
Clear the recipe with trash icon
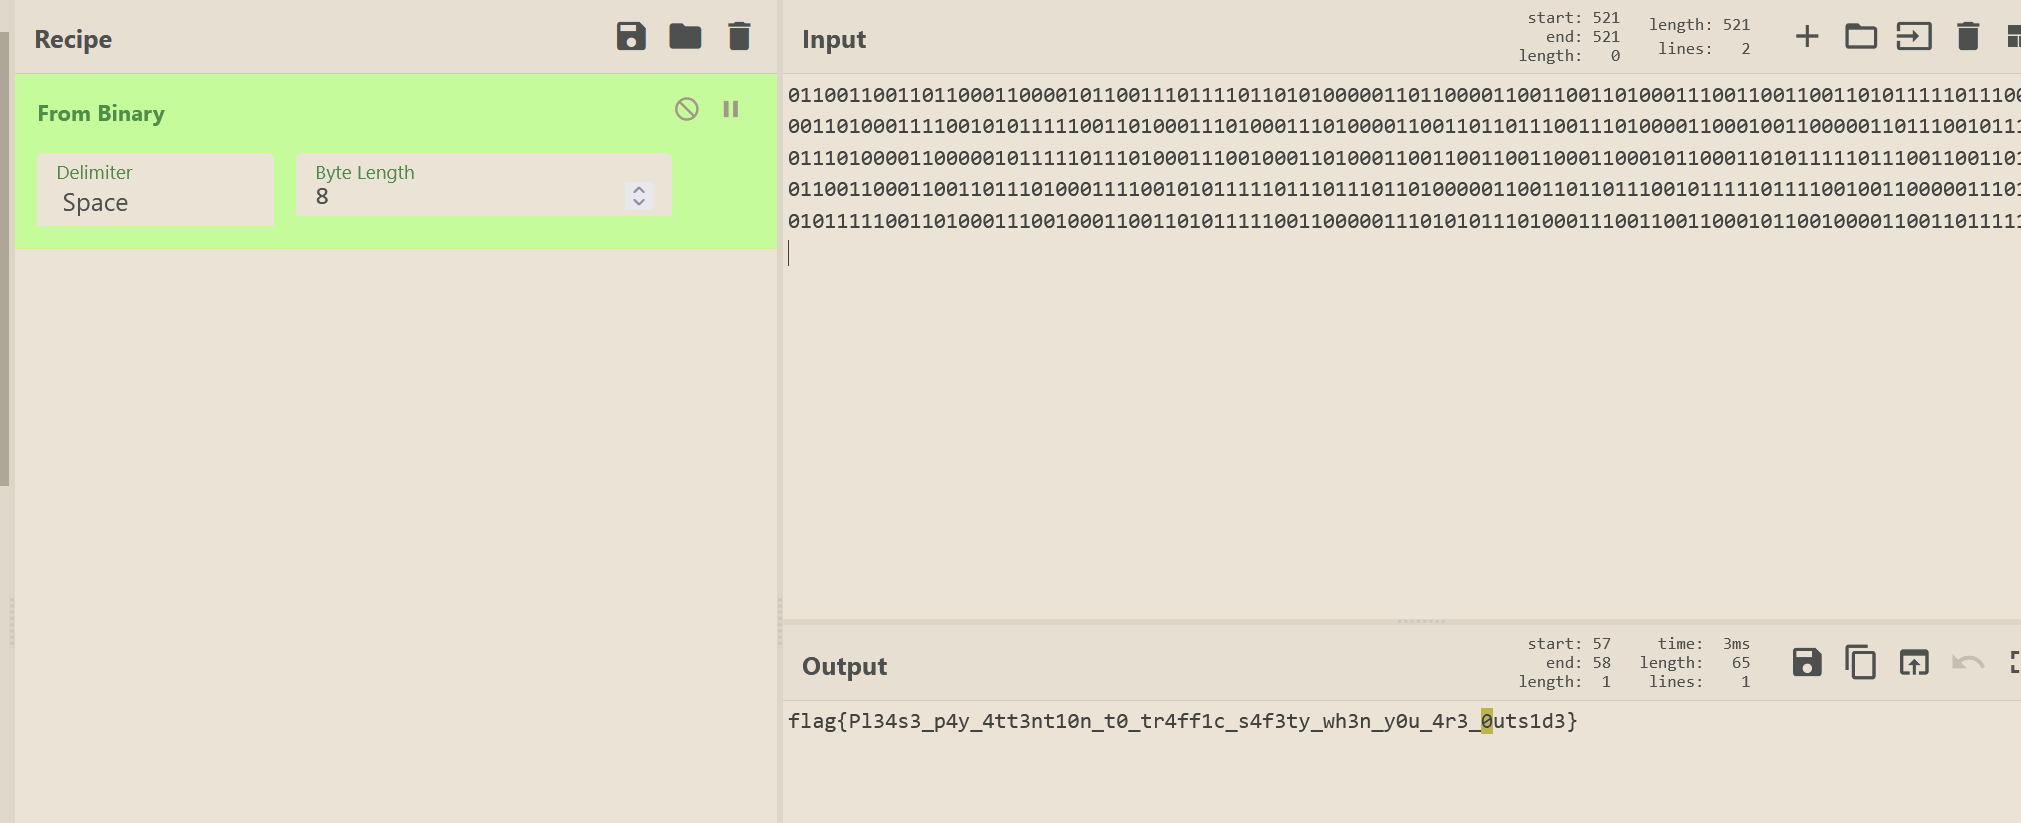(739, 37)
